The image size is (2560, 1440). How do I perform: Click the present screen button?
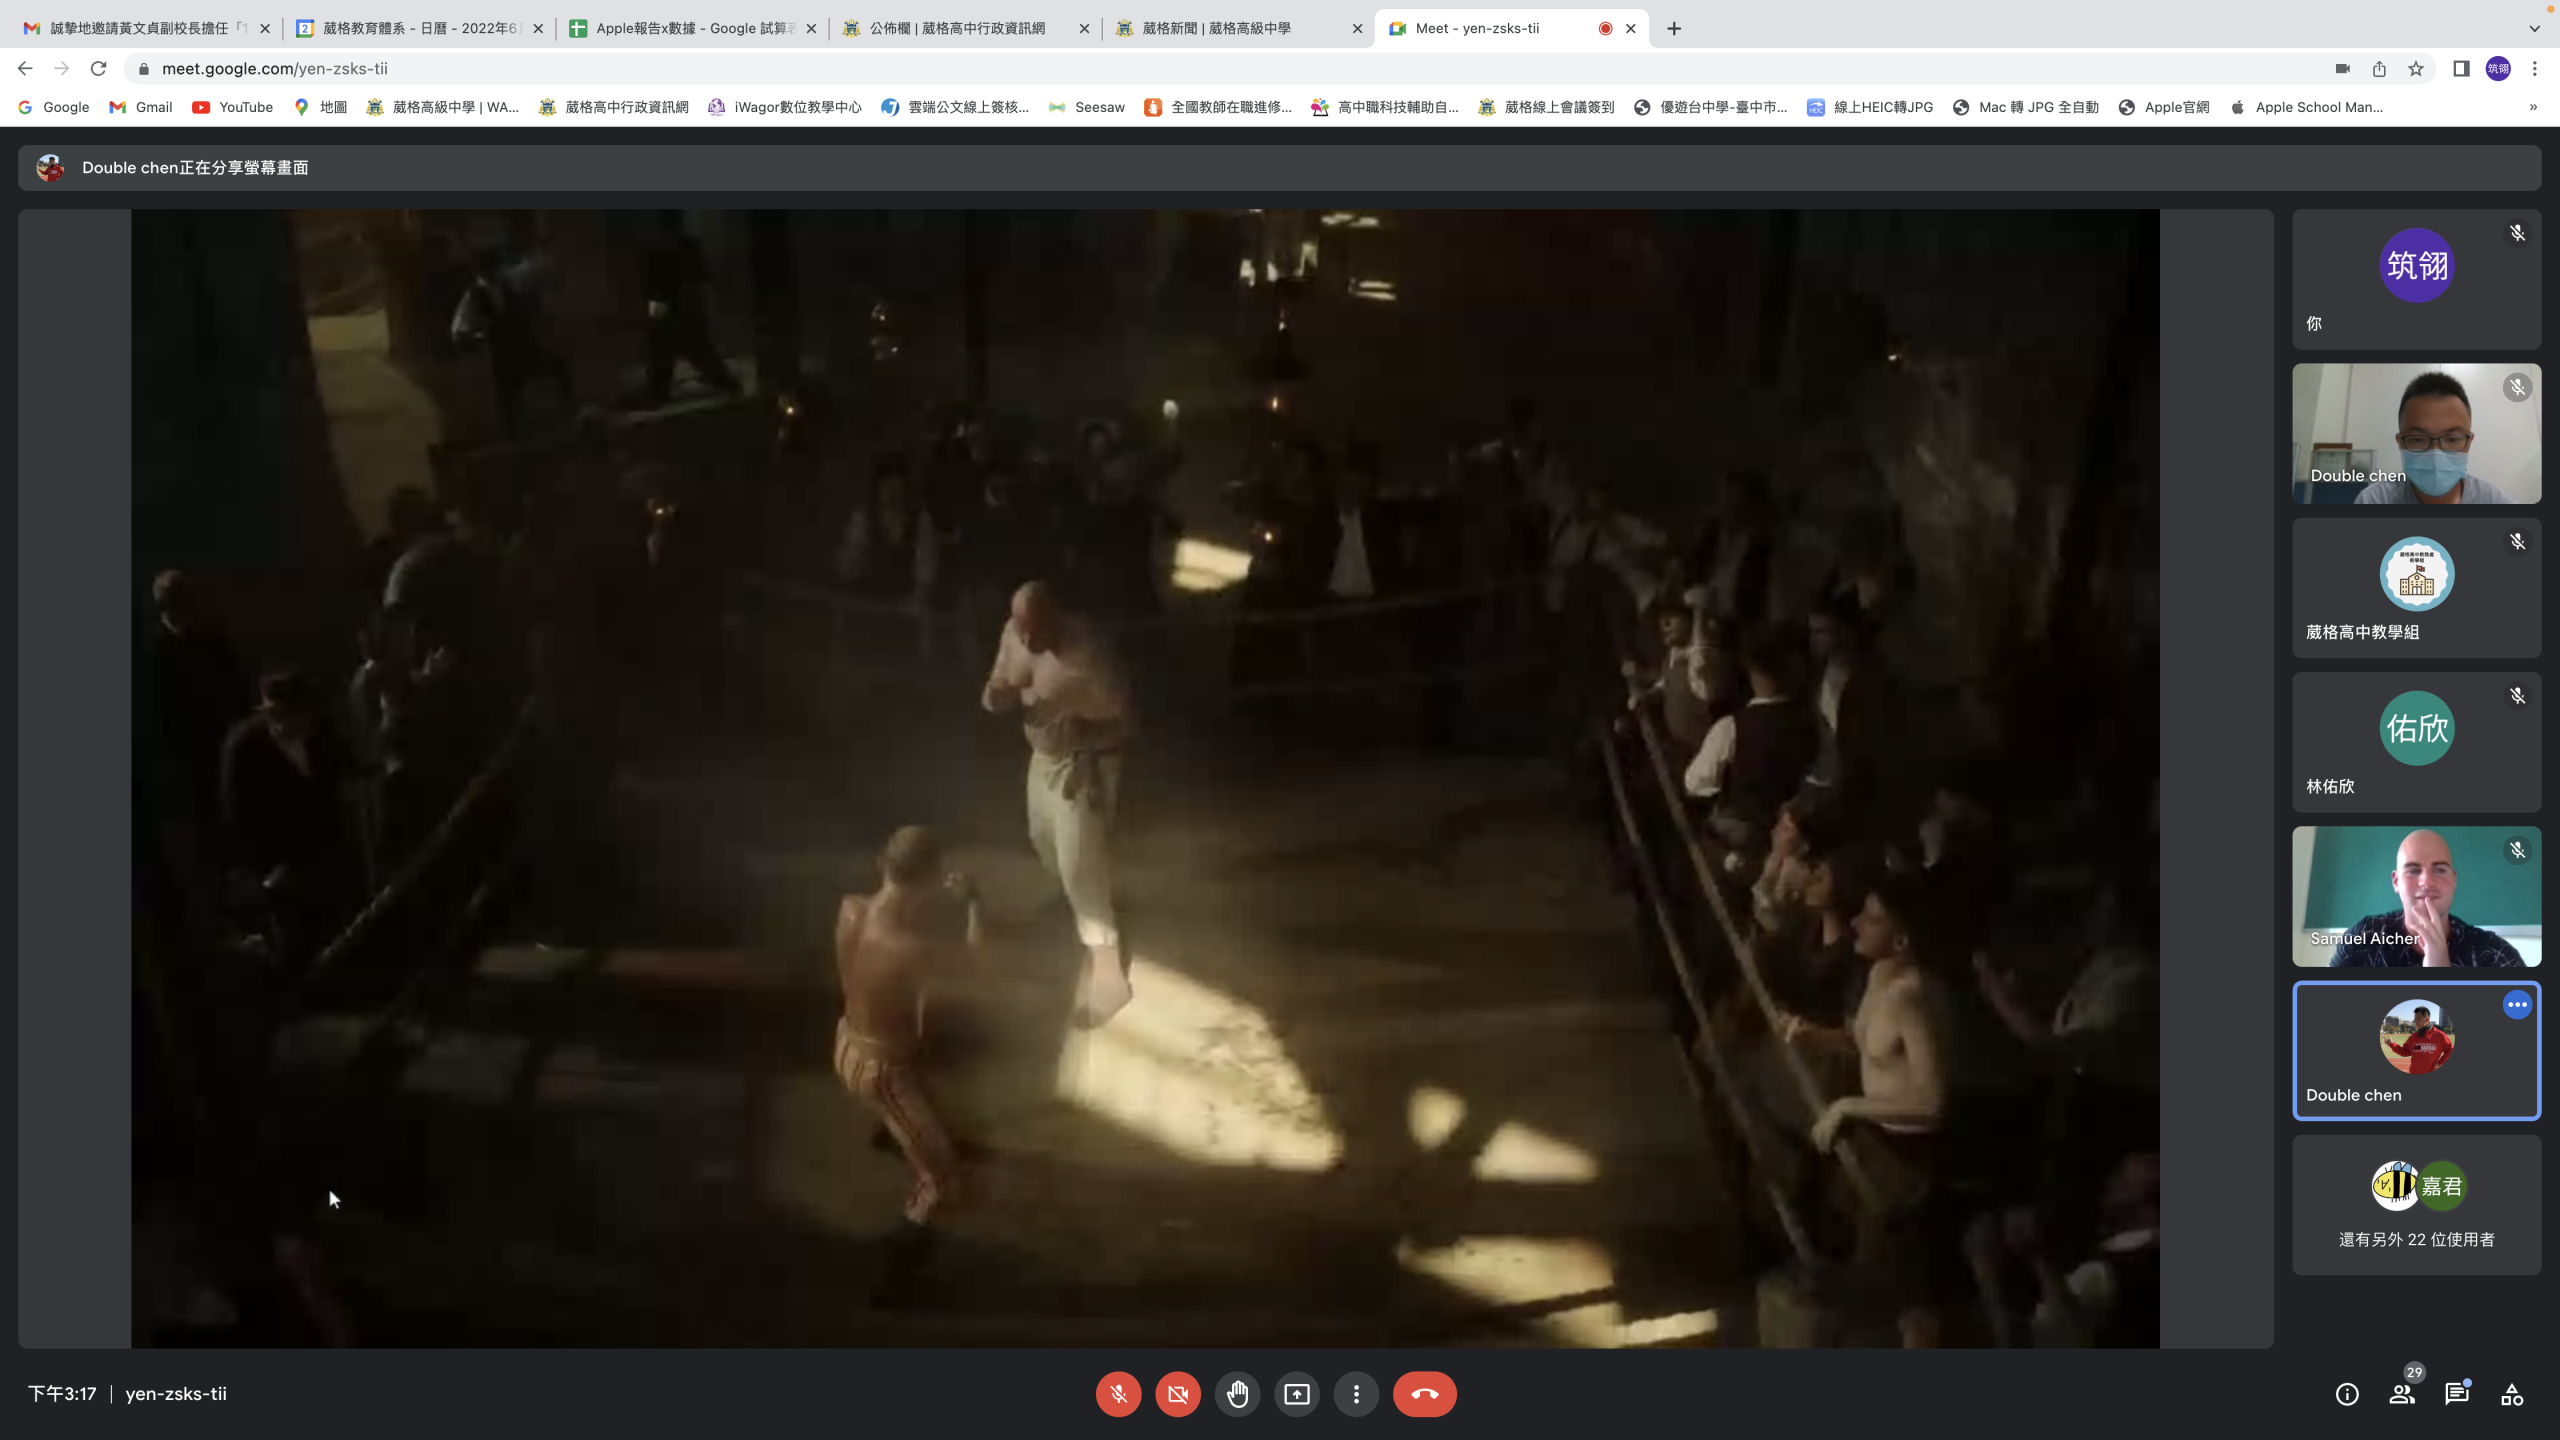[1297, 1394]
